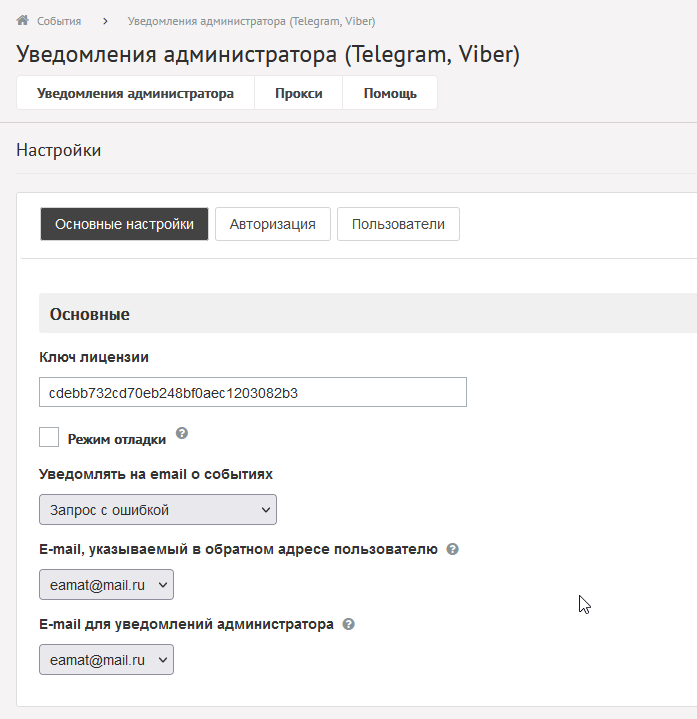Screen dimensions: 697x719
Task: Click the home icon in the breadcrumb
Action: click(x=22, y=20)
